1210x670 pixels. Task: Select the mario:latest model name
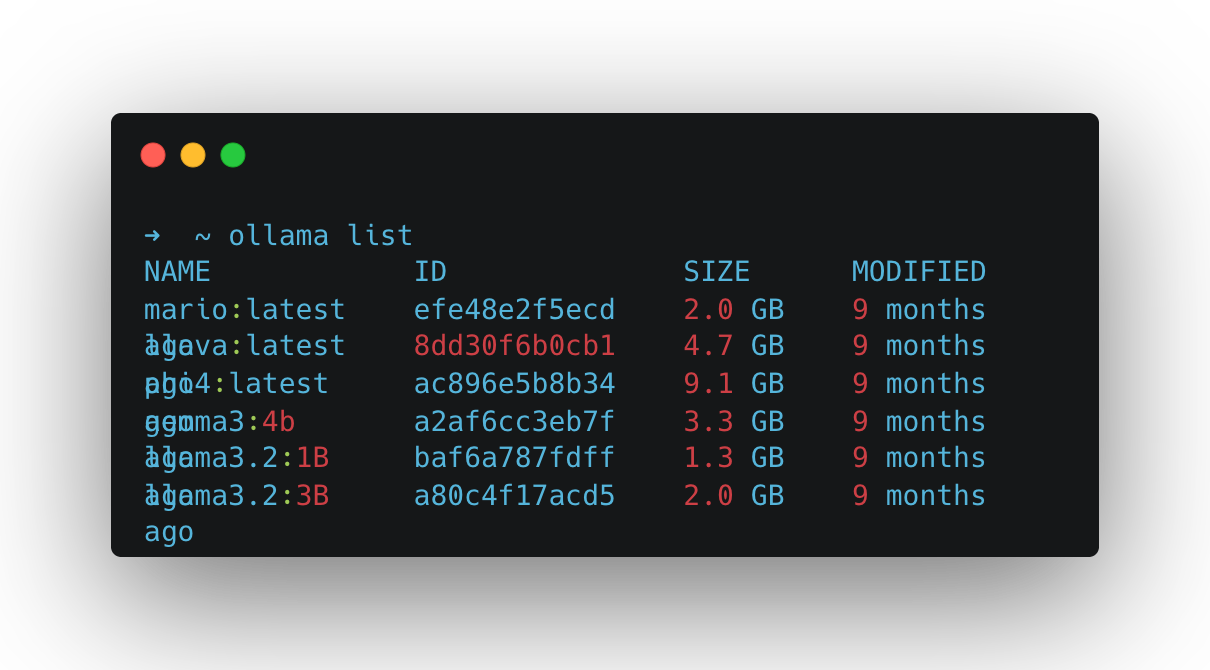click(245, 310)
